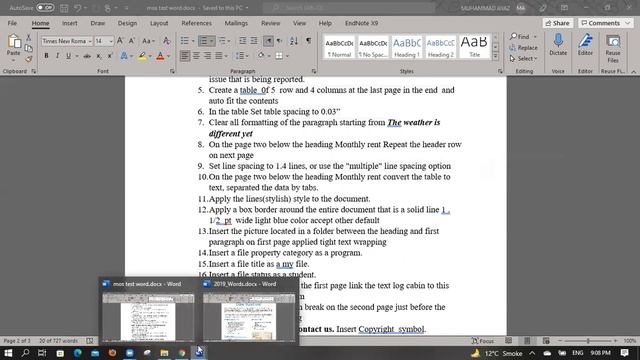Apply Title style
The width and height of the screenshot is (640, 360).
coord(474,47)
